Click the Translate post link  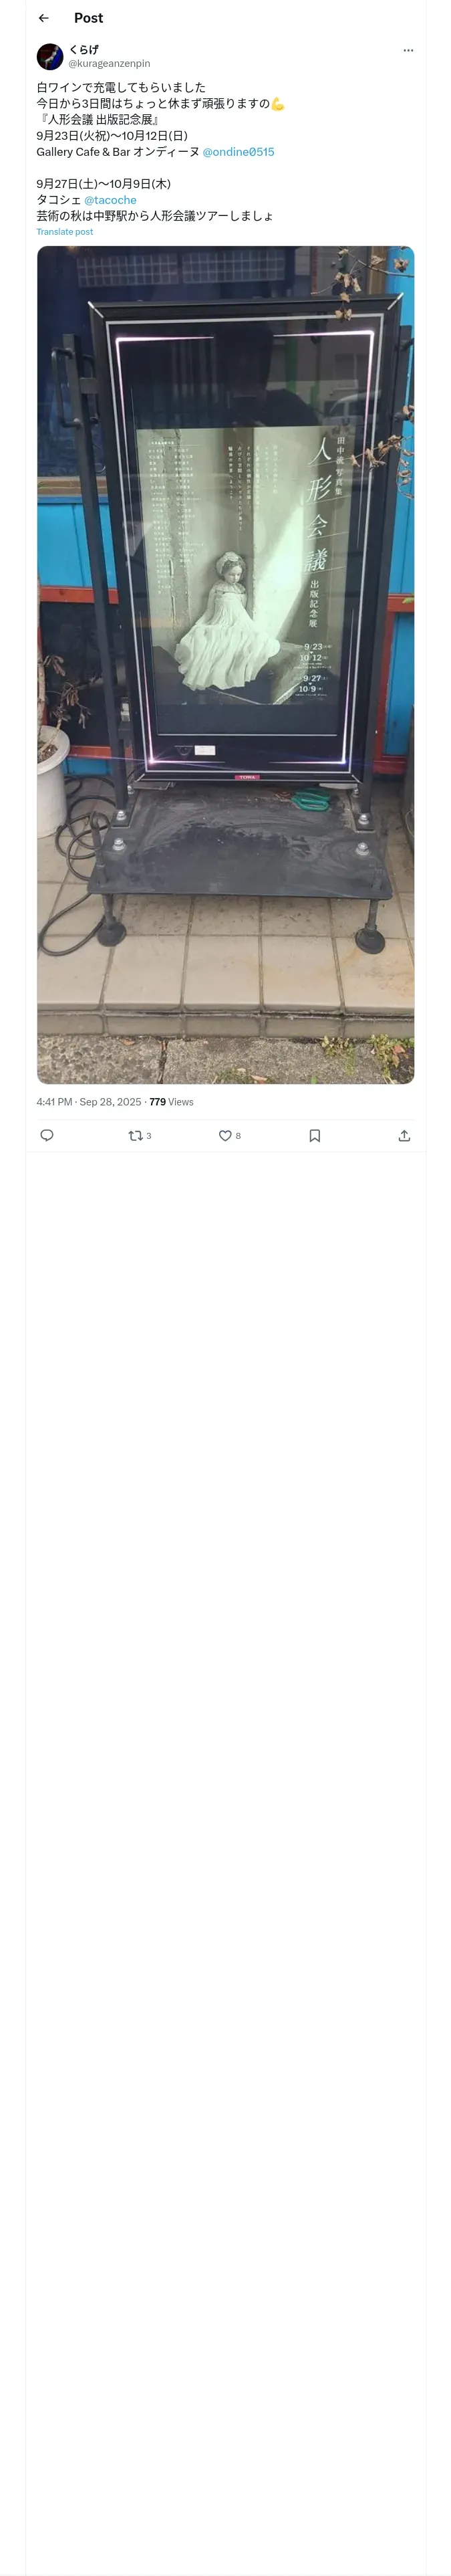[65, 232]
